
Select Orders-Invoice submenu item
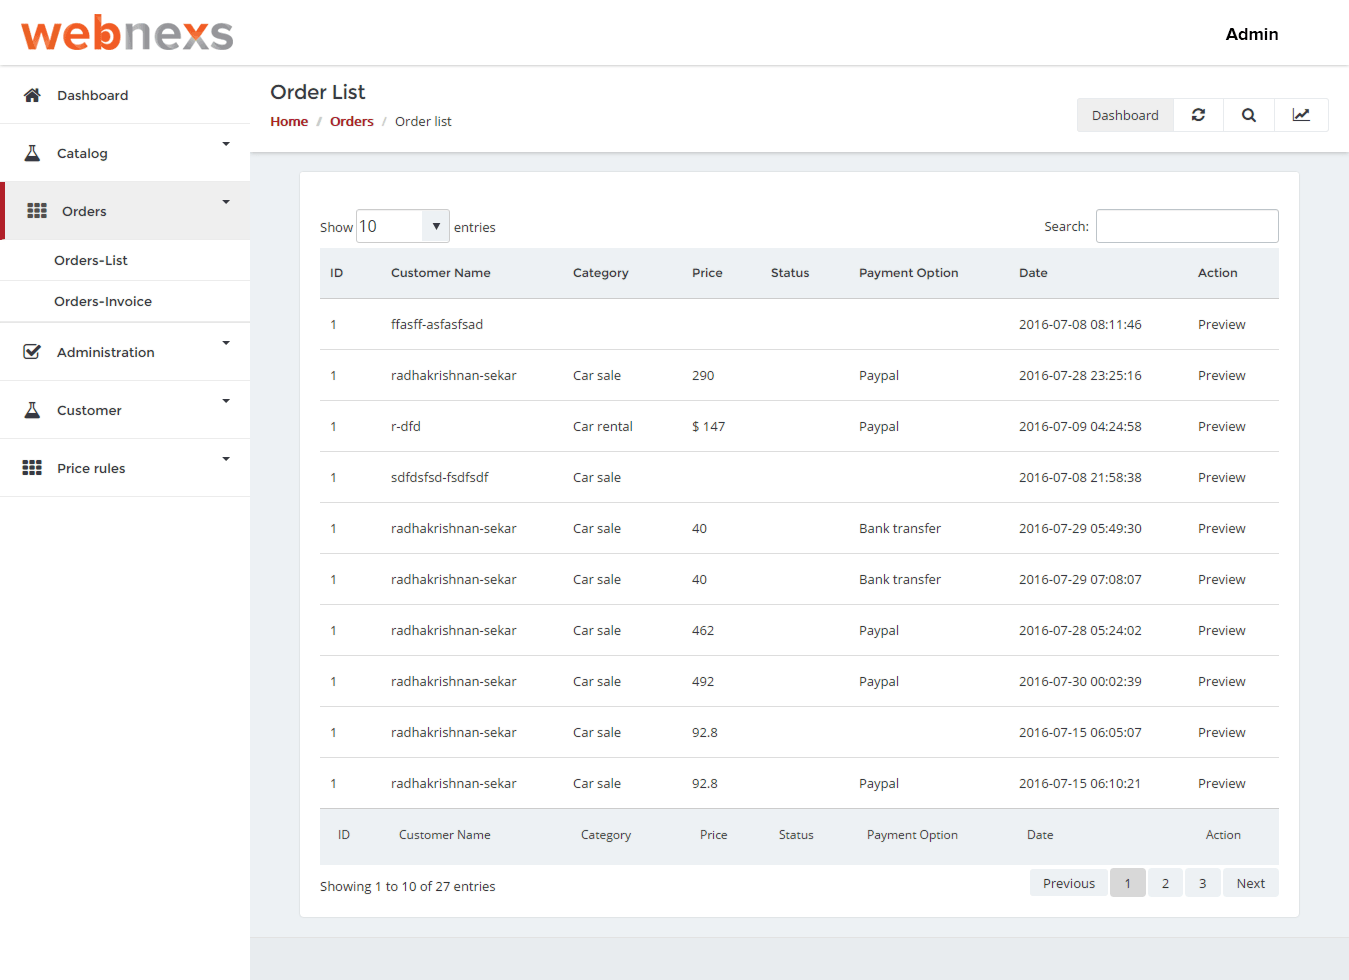tap(125, 301)
